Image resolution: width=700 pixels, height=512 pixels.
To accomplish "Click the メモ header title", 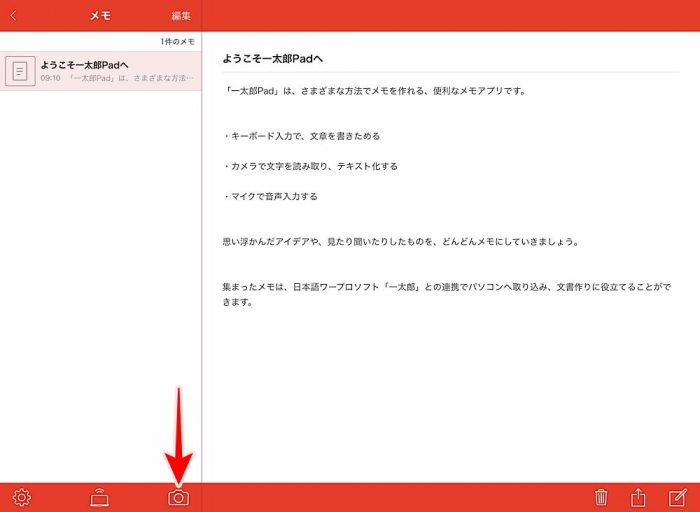I will (x=100, y=16).
